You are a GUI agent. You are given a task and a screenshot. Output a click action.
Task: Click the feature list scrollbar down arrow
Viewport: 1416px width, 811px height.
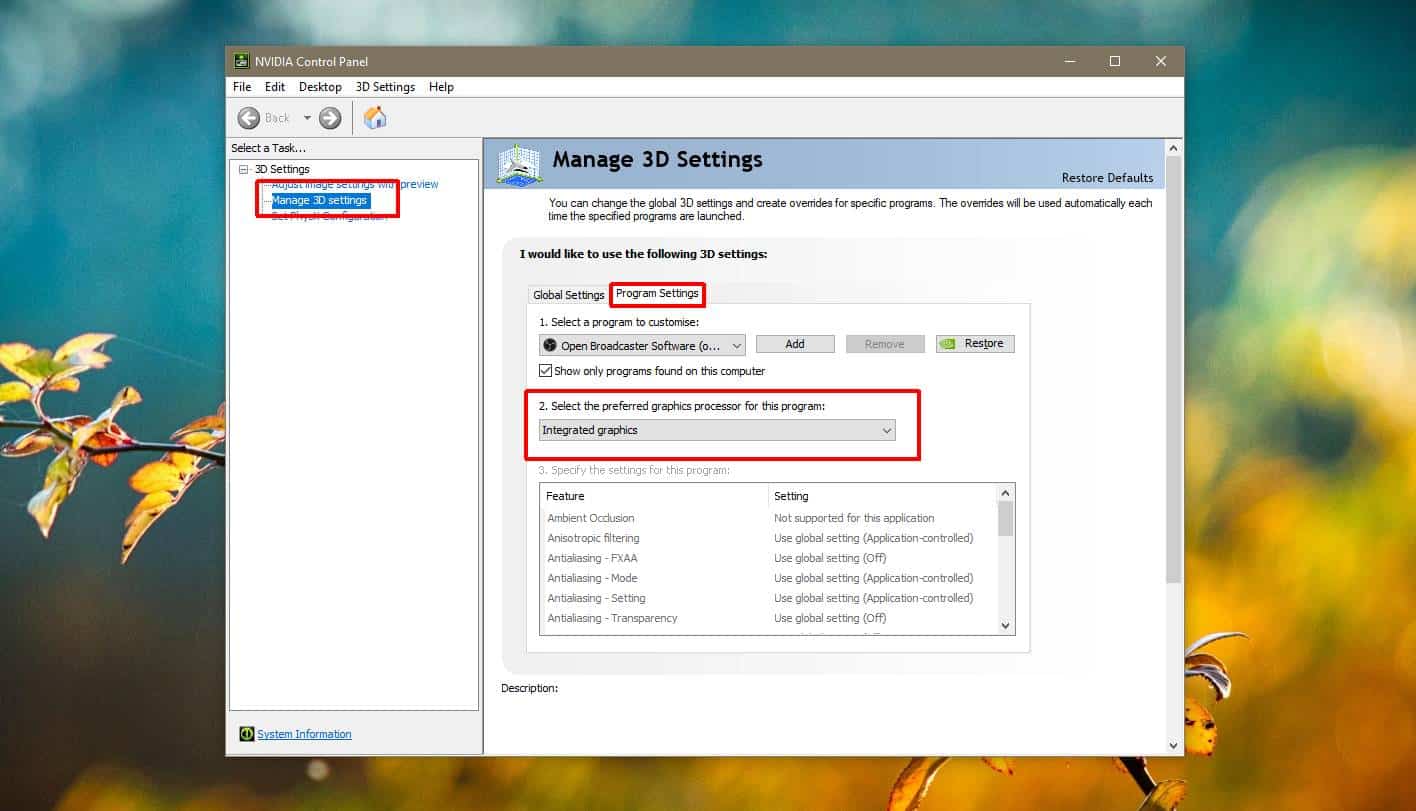tap(1006, 625)
